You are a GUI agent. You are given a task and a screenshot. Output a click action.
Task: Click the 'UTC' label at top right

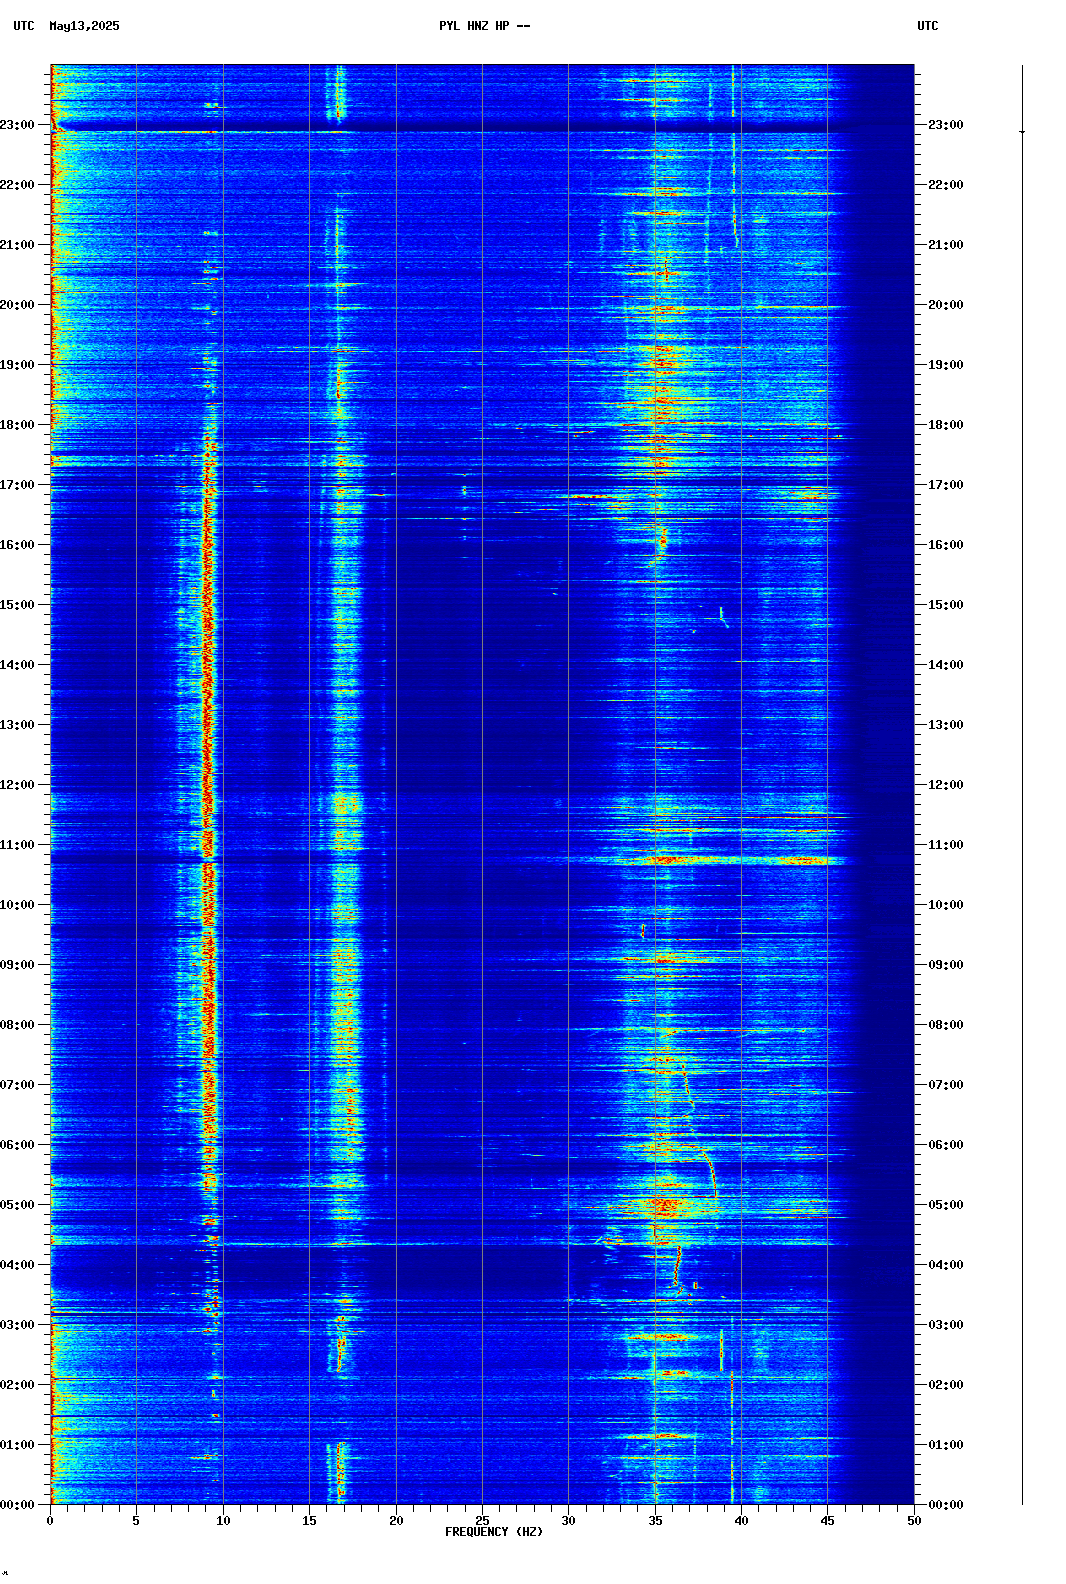pos(928,26)
